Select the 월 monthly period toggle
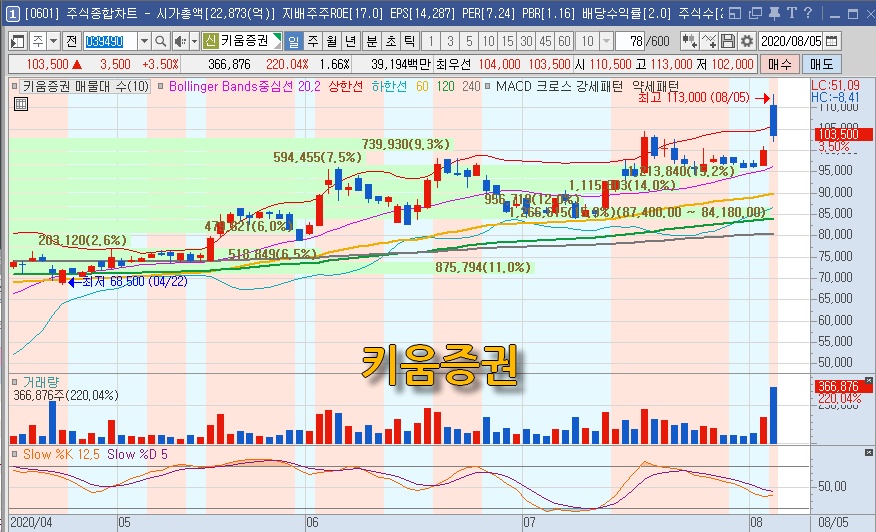This screenshot has height=532, width=876. [332, 41]
